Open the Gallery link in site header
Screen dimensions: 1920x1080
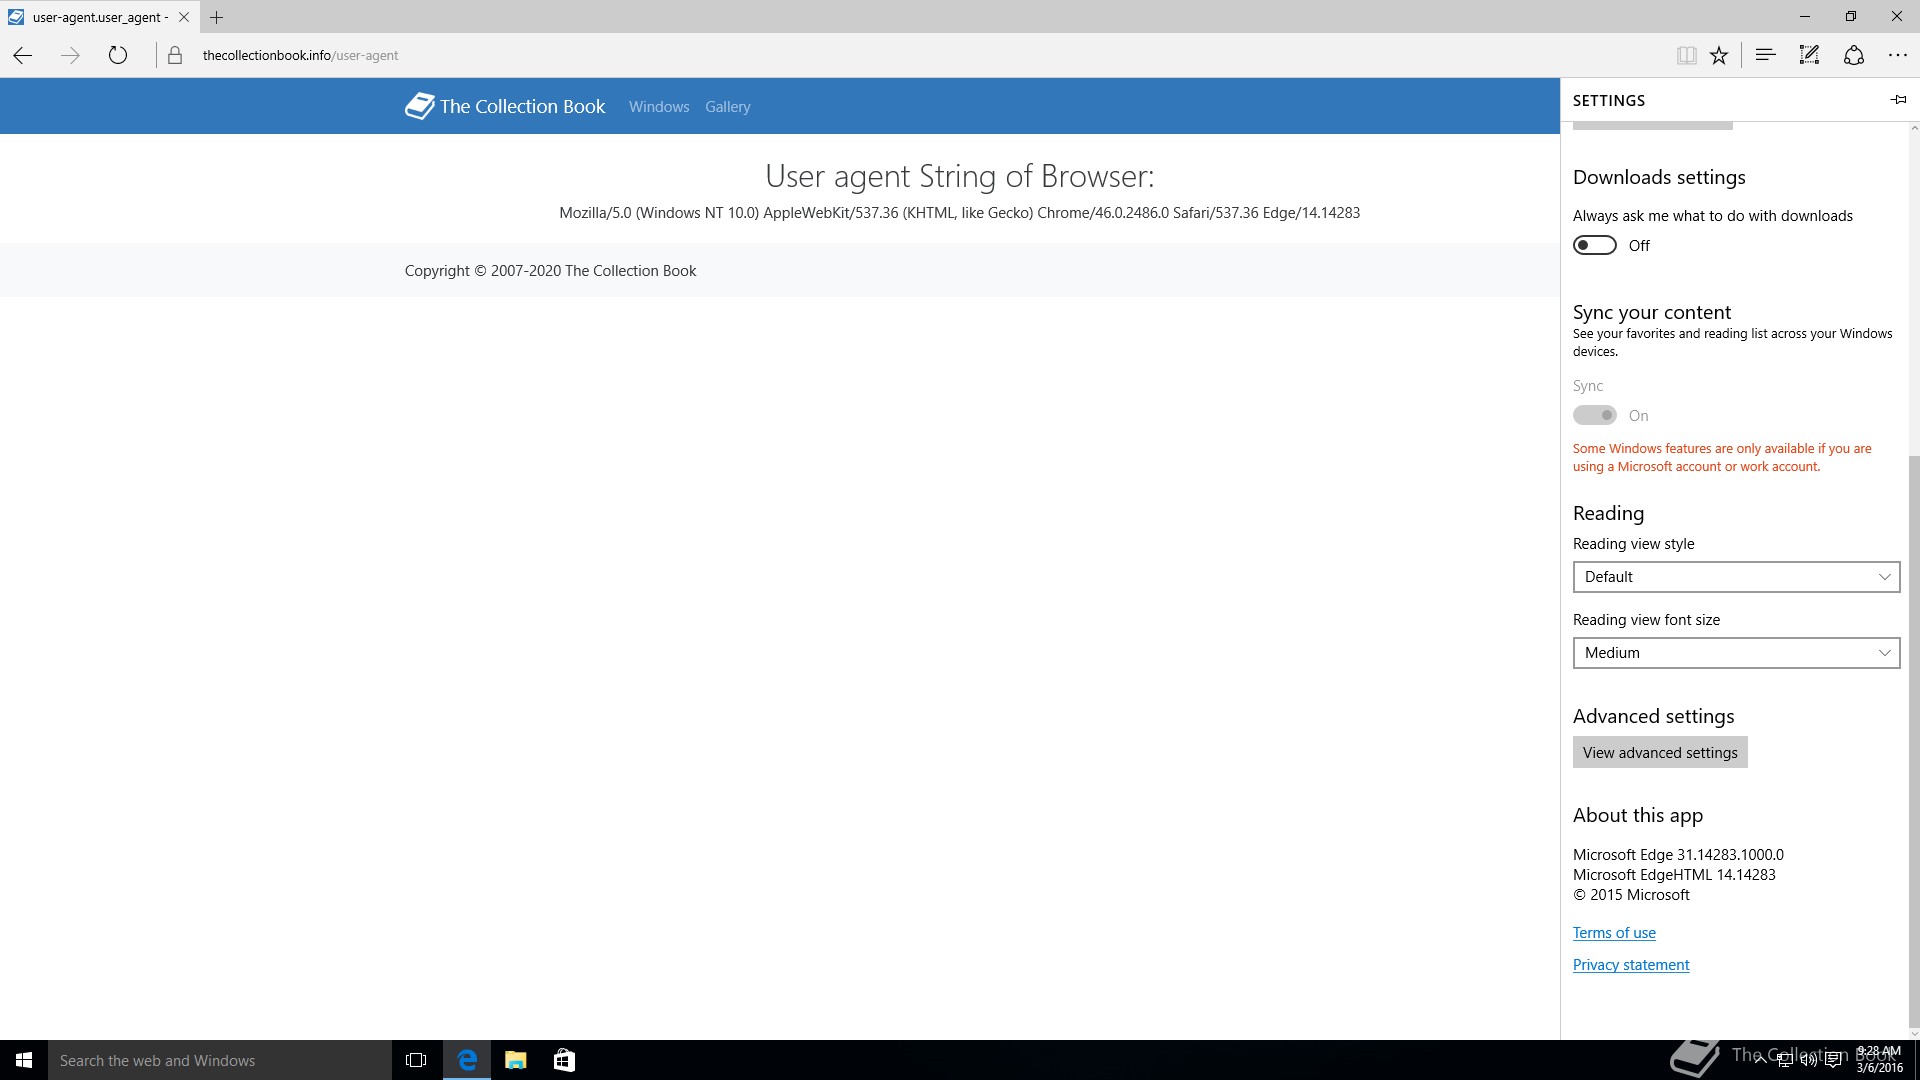click(727, 107)
